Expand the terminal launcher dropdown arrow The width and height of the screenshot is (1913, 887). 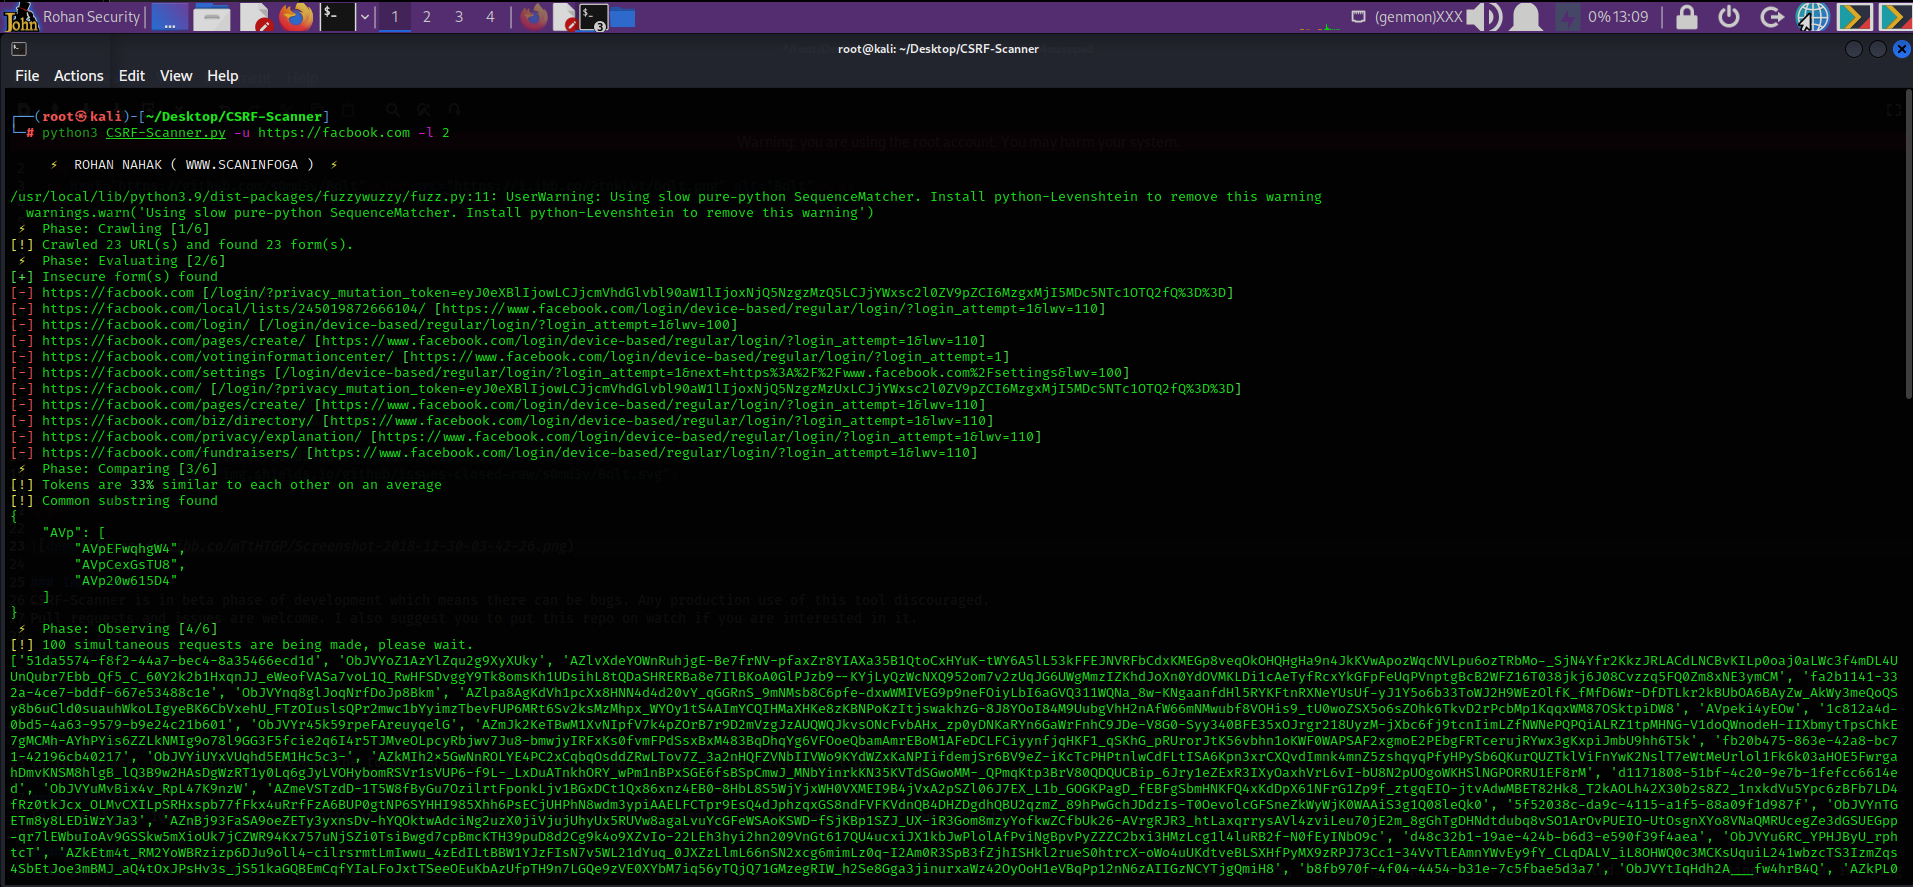[x=365, y=17]
